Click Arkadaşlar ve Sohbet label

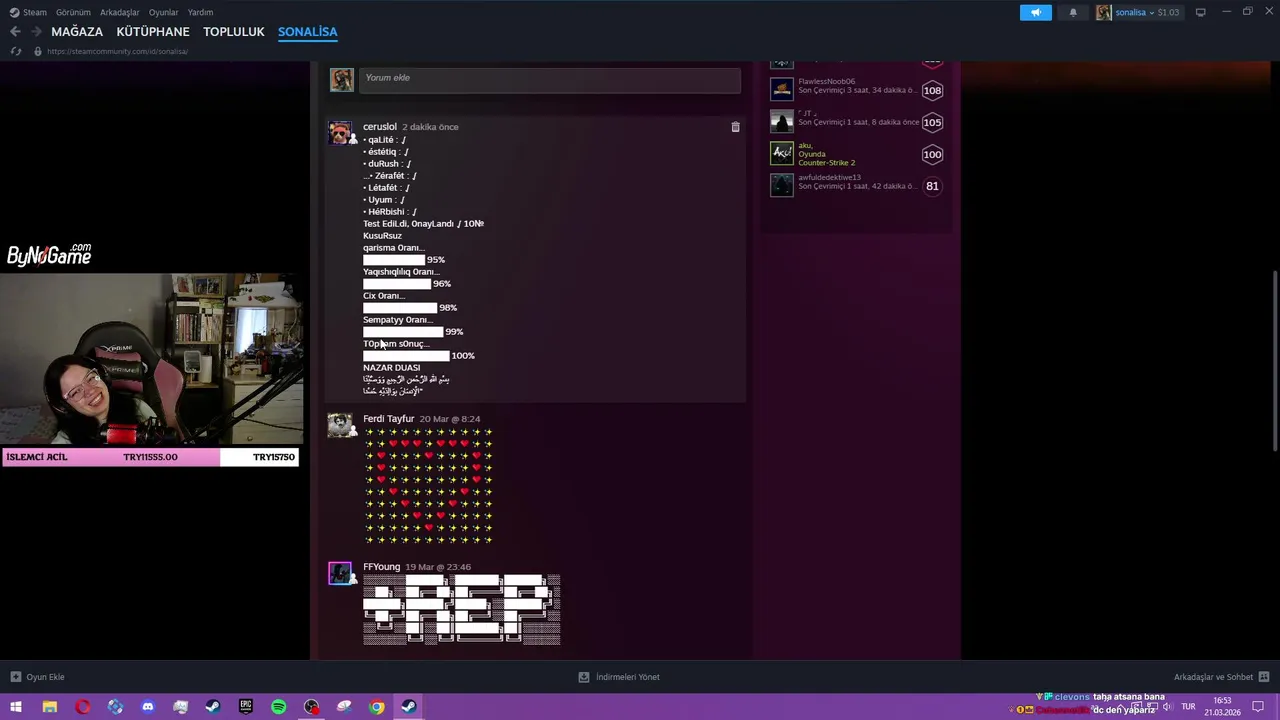tap(1213, 677)
